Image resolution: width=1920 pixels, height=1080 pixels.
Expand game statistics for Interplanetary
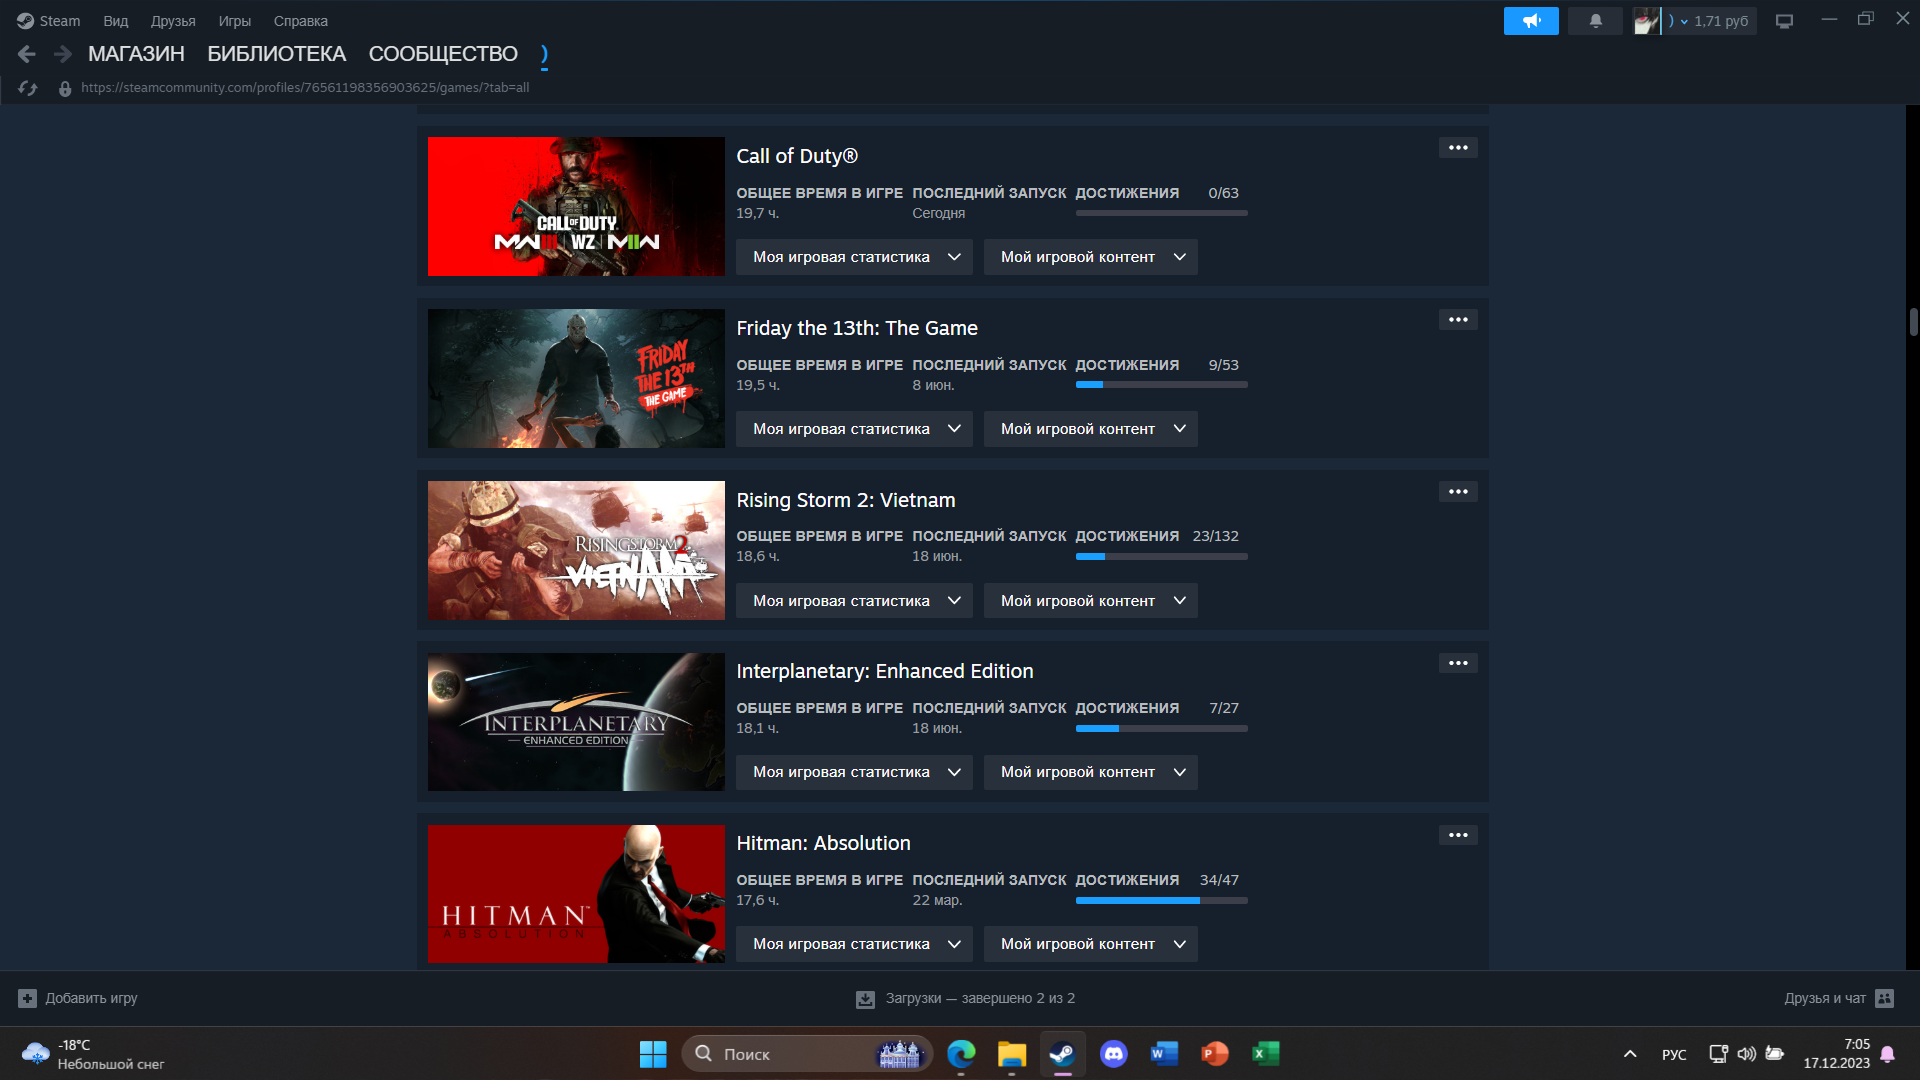(854, 772)
